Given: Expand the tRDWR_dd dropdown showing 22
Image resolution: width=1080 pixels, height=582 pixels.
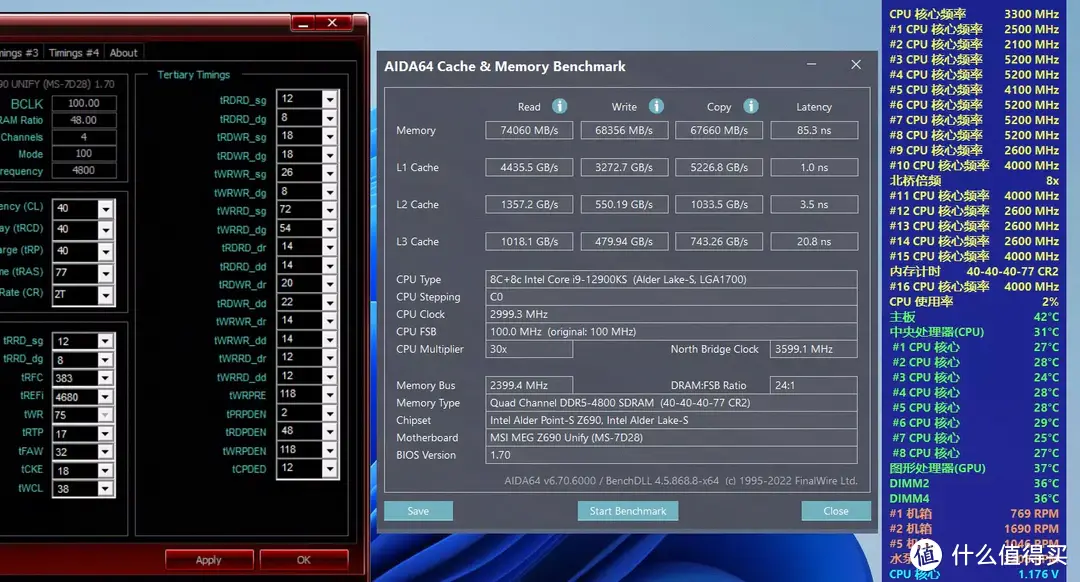Looking at the screenshot, I should (330, 302).
